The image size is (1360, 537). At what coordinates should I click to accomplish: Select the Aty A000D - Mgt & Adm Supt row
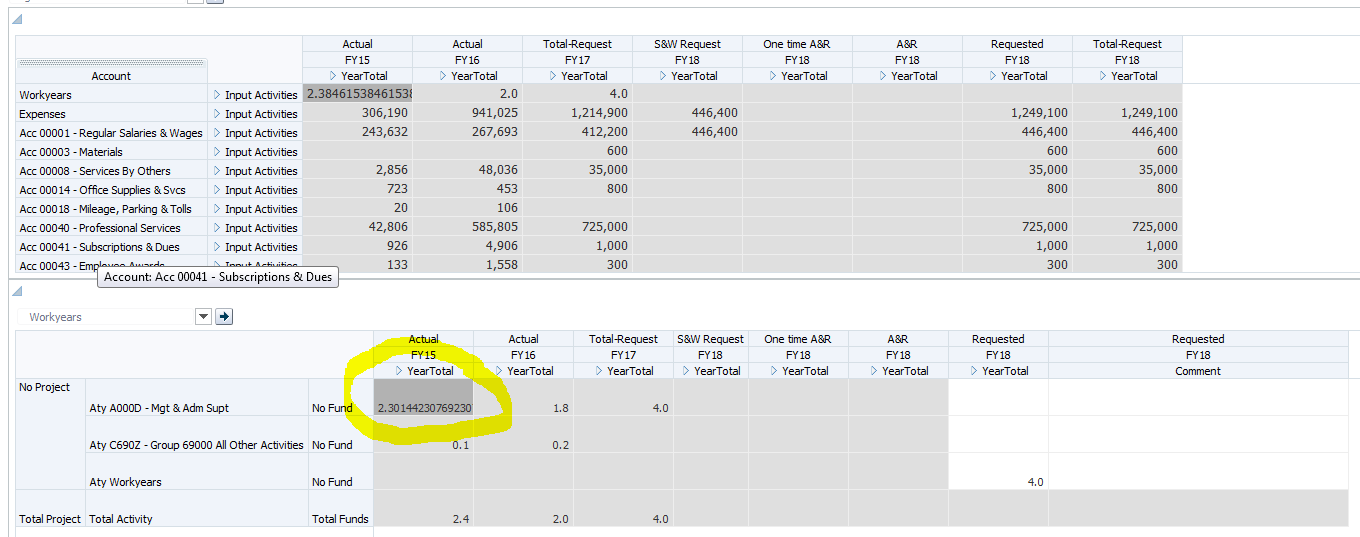point(159,408)
